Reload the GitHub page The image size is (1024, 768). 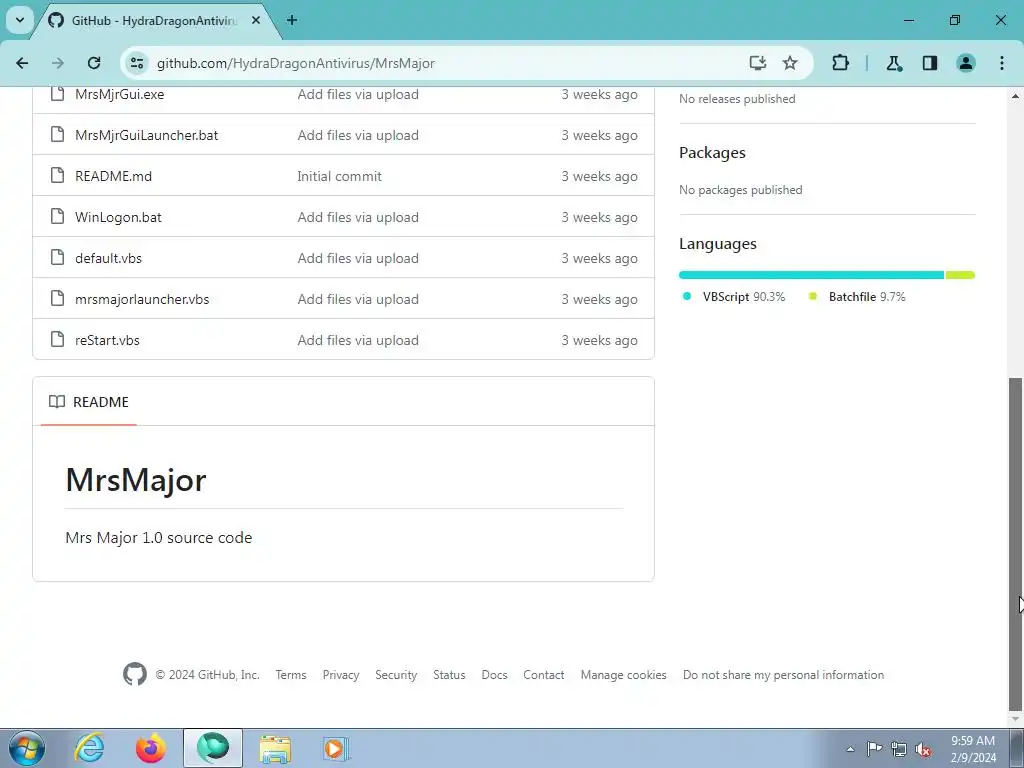pos(94,63)
